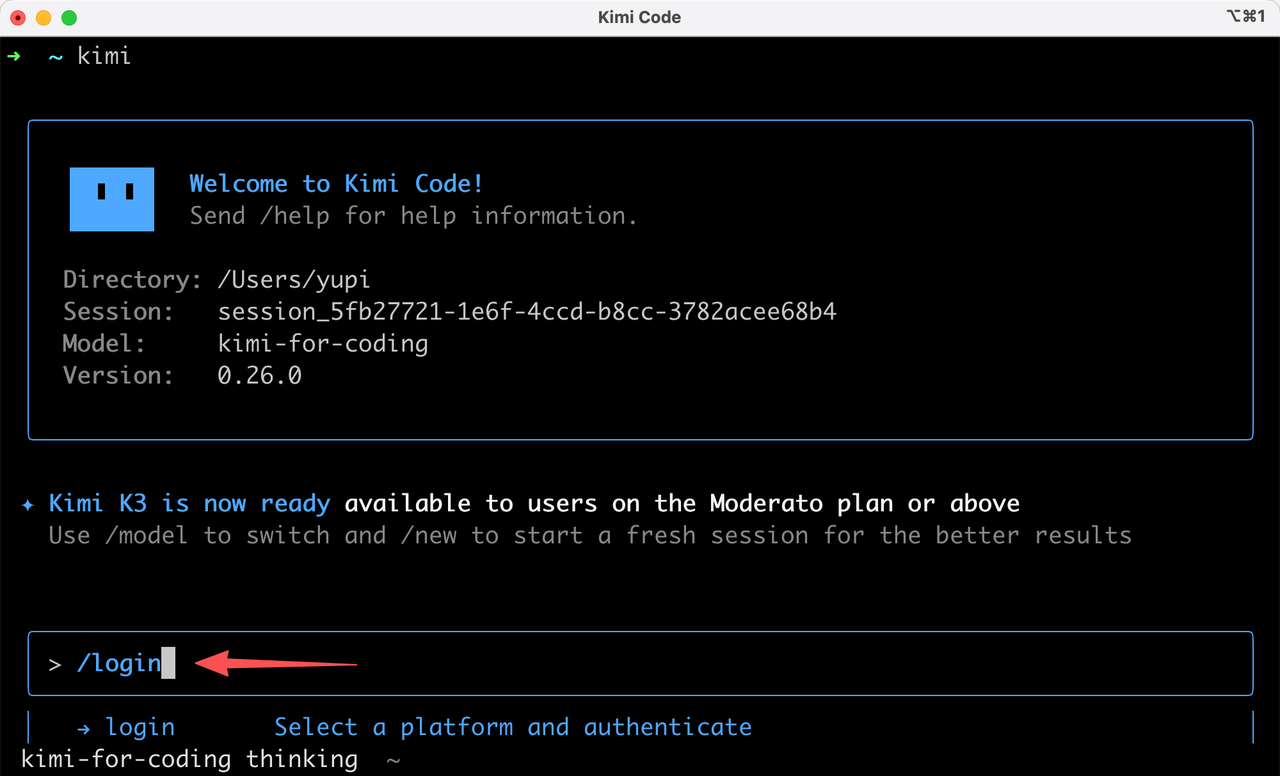Click 'Kimi K3 is now ready' announcement
This screenshot has height=776, width=1280.
(189, 503)
